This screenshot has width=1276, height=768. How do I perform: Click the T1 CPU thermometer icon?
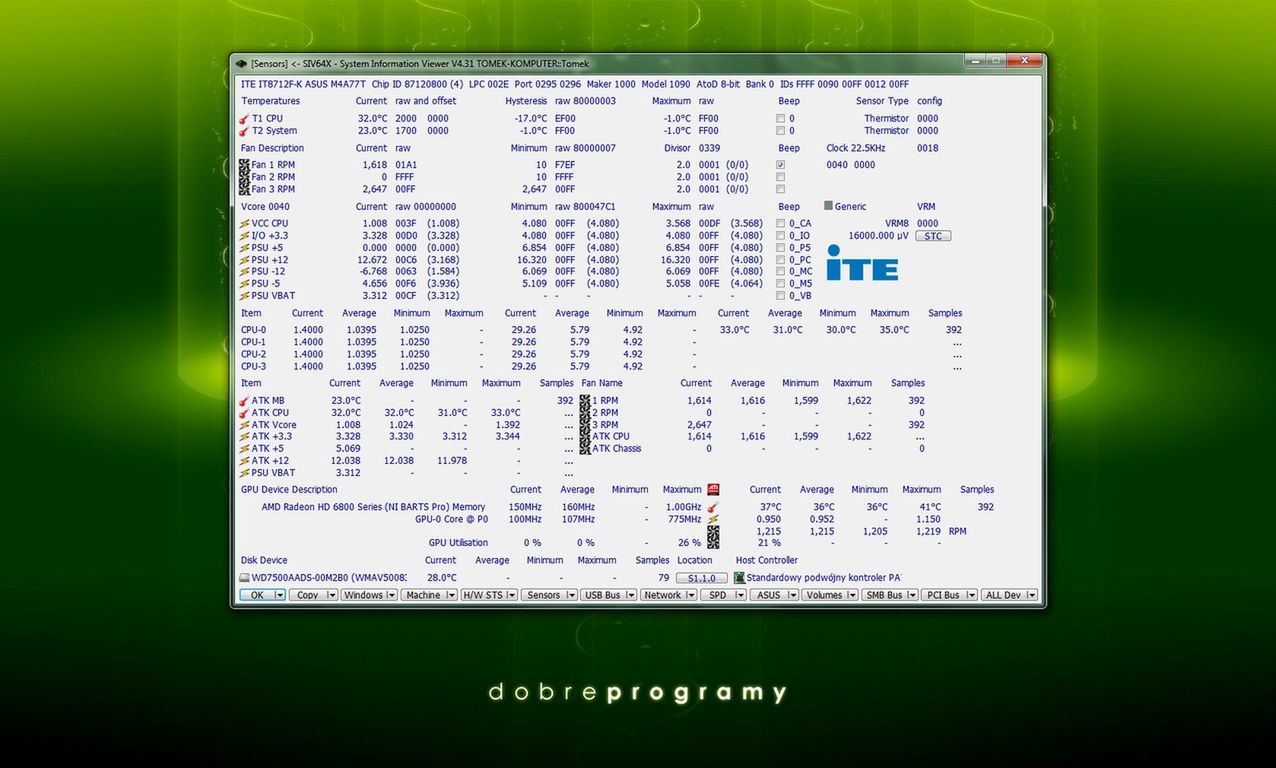(x=244, y=119)
